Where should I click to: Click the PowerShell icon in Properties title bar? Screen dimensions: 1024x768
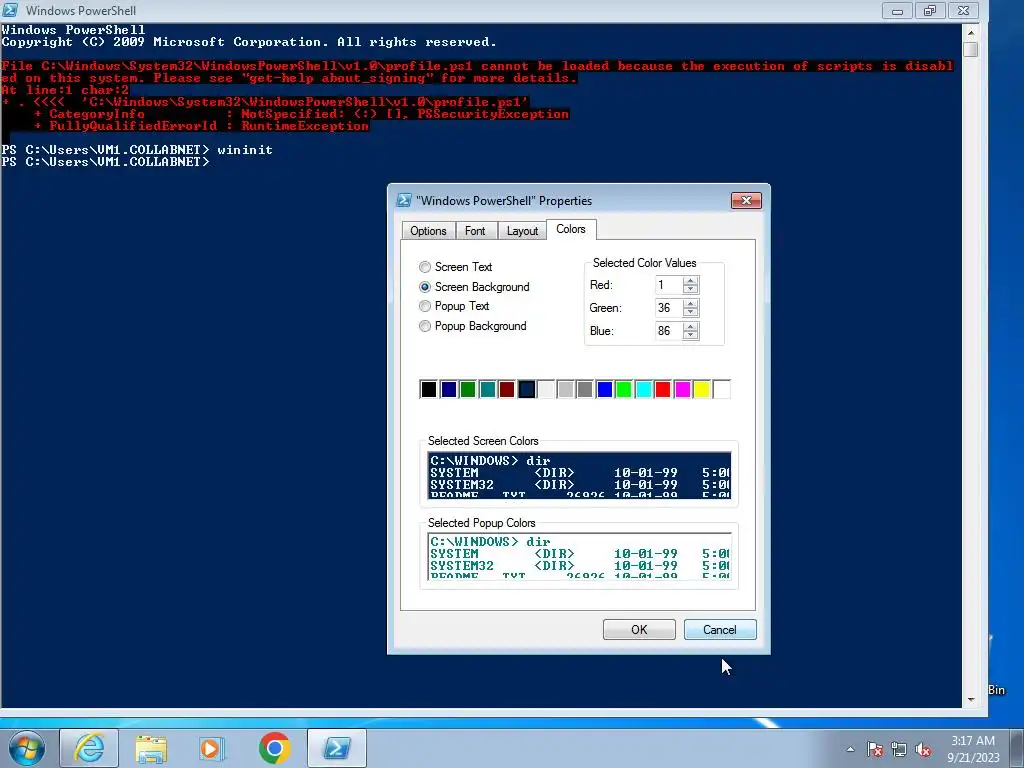pos(404,200)
